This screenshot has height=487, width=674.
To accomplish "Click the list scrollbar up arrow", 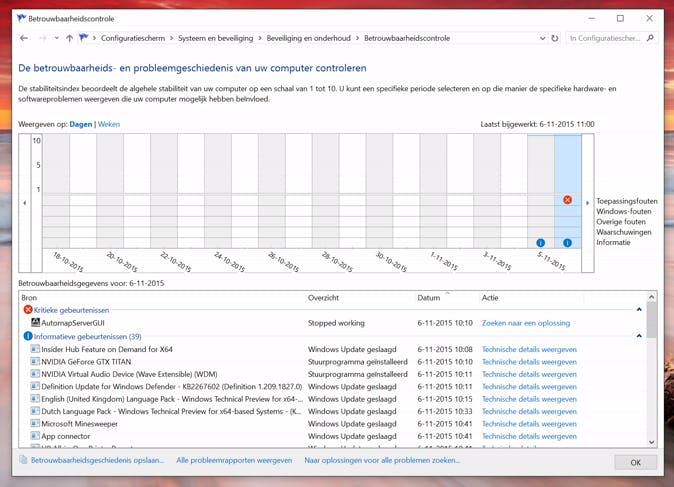I will (x=652, y=297).
